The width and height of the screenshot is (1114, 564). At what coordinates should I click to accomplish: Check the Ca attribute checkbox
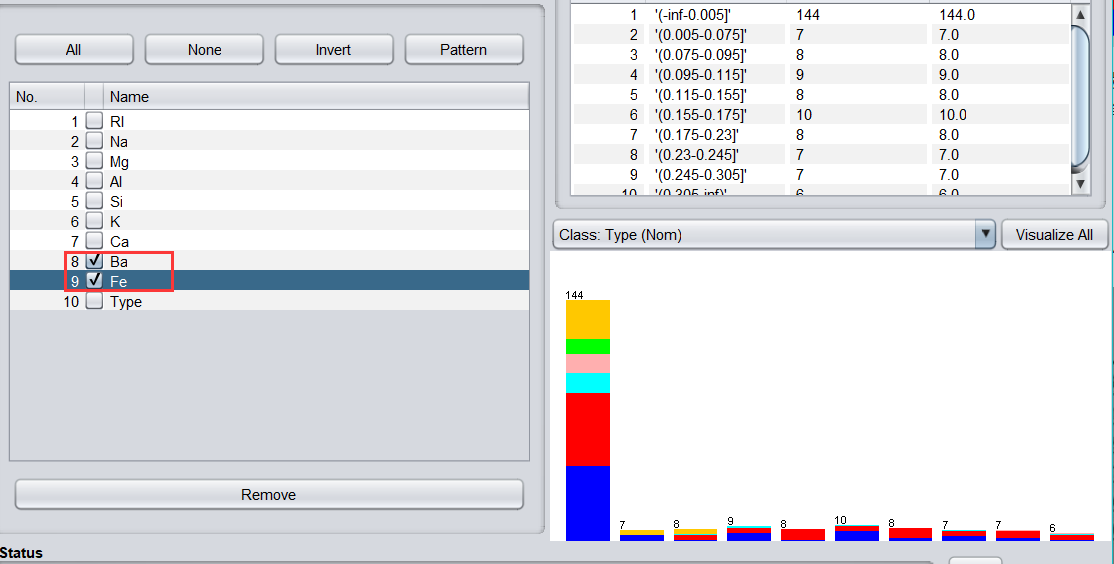[x=94, y=241]
